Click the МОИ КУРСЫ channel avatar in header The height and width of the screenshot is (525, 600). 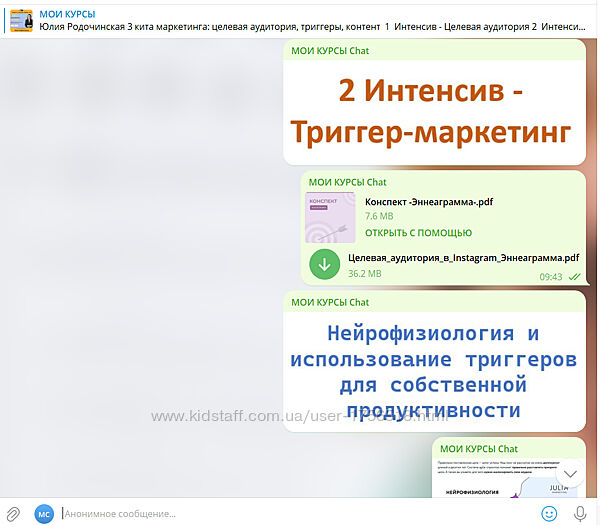pos(21,19)
